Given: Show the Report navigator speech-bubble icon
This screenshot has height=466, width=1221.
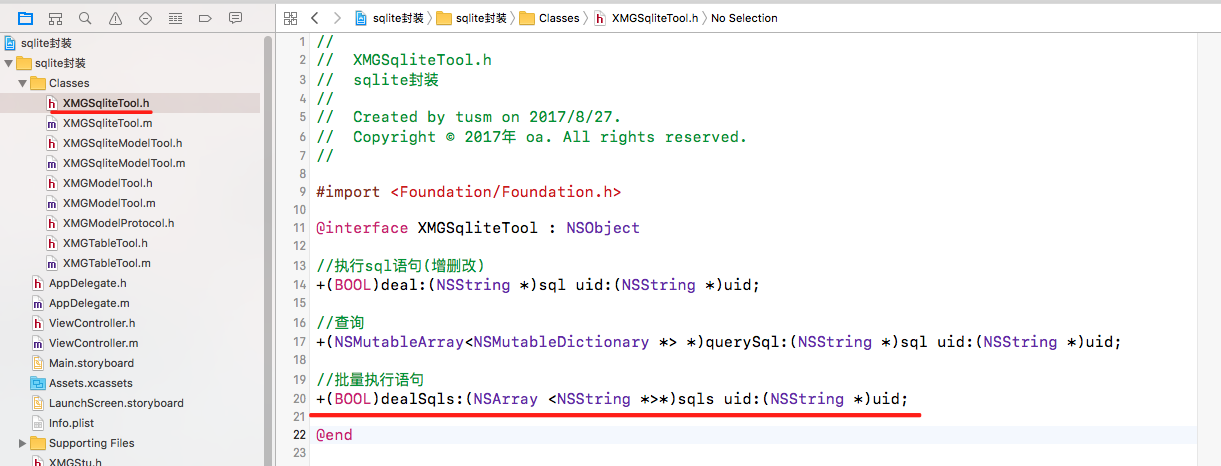Looking at the screenshot, I should click(235, 18).
